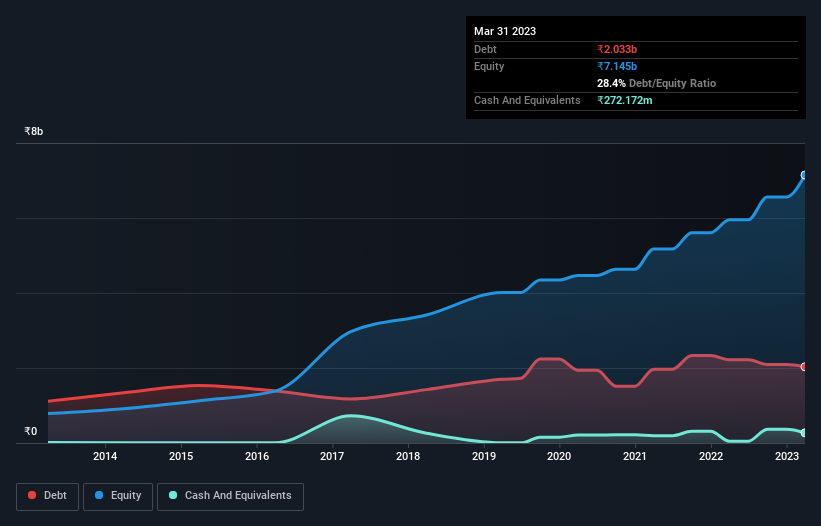
Task: Click the ₹2.033b debt value
Action: tap(617, 49)
